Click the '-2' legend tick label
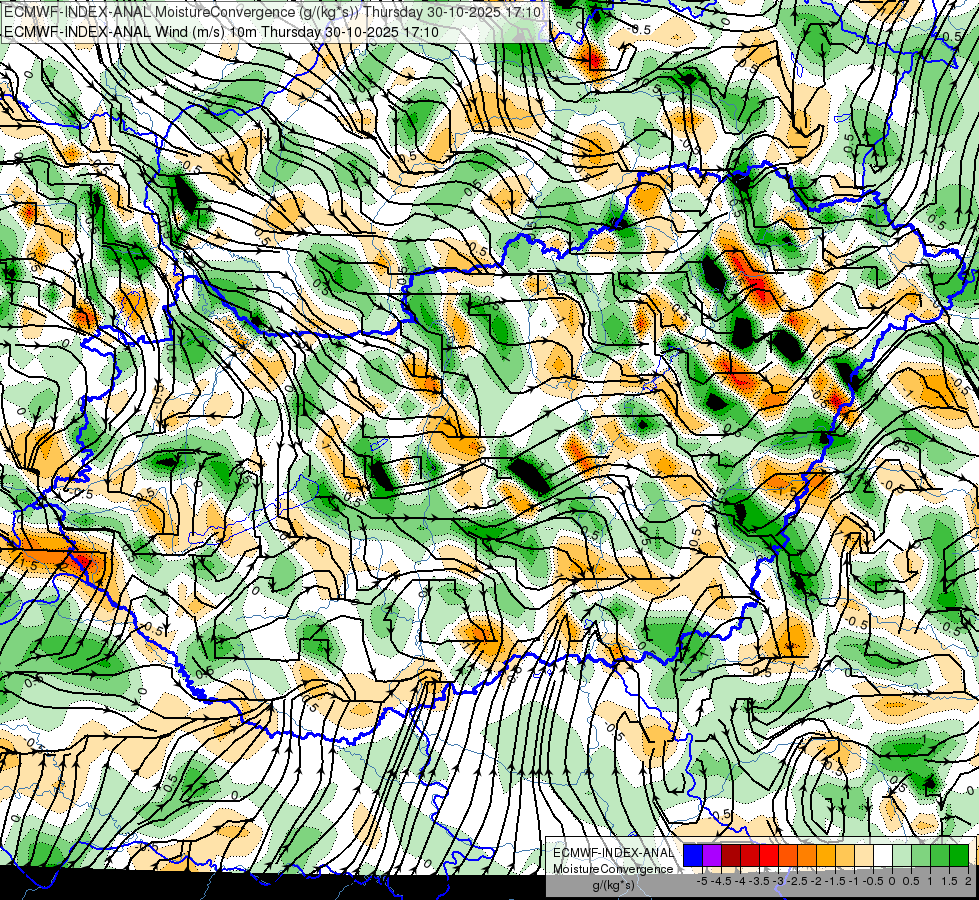 tap(815, 881)
